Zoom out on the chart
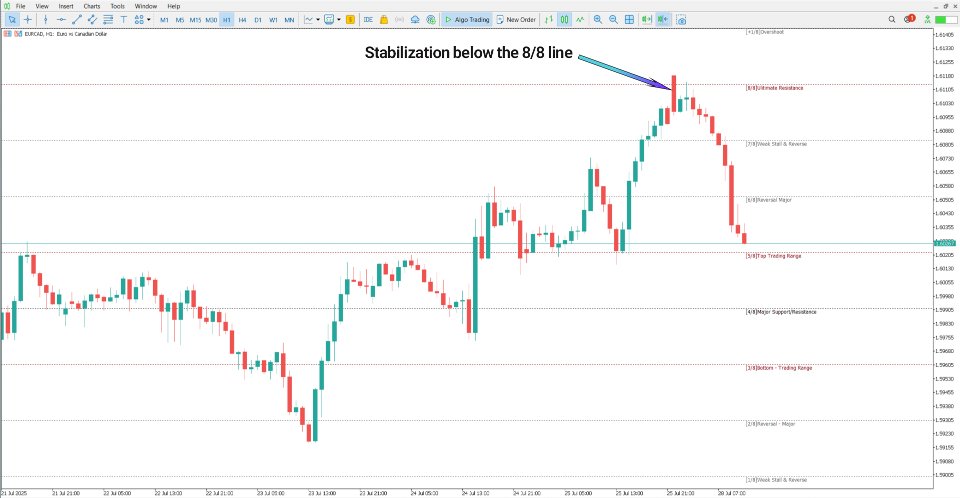960x498 pixels. point(613,20)
